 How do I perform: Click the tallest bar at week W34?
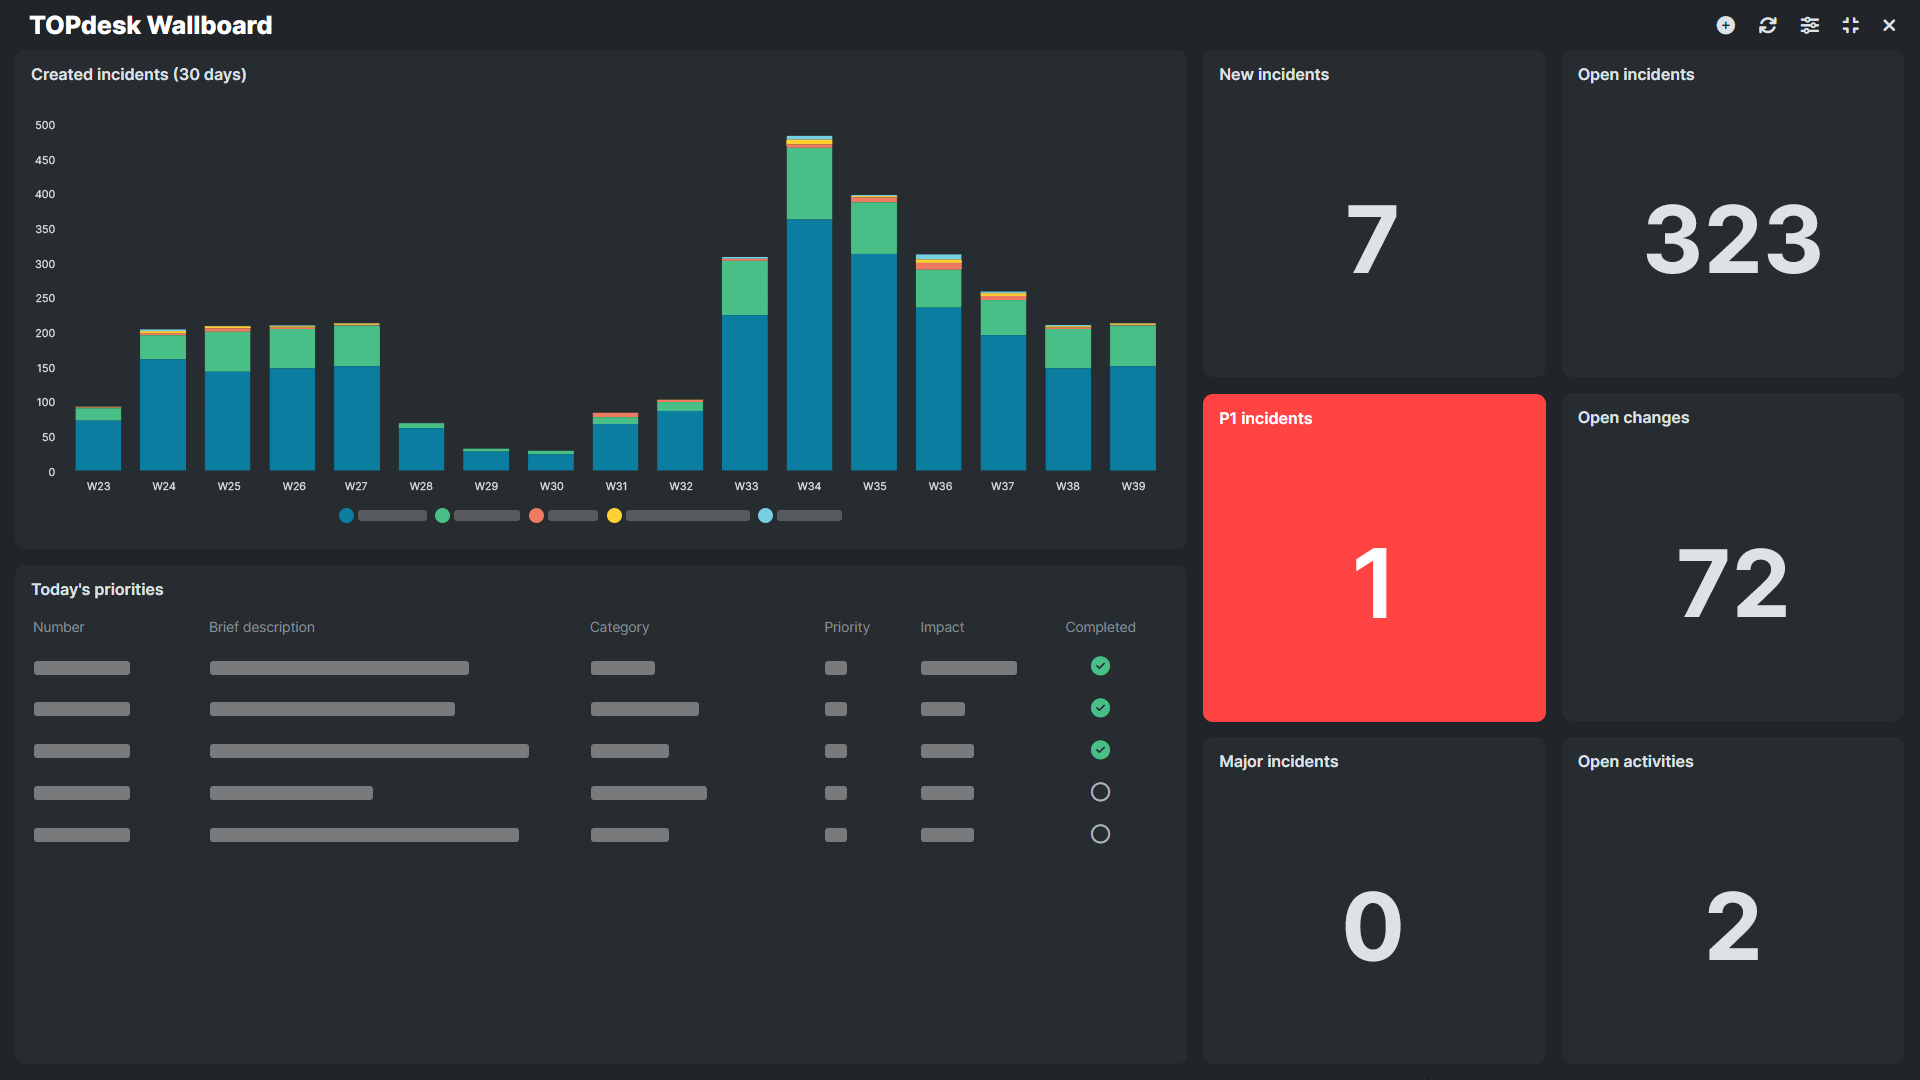(809, 300)
